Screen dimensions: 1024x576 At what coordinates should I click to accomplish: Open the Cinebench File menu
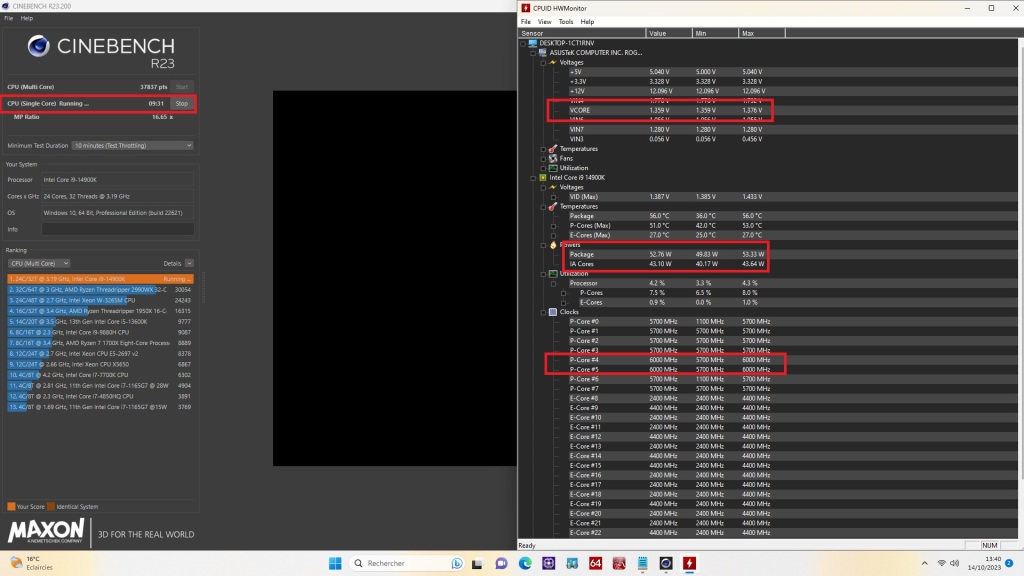click(8, 18)
